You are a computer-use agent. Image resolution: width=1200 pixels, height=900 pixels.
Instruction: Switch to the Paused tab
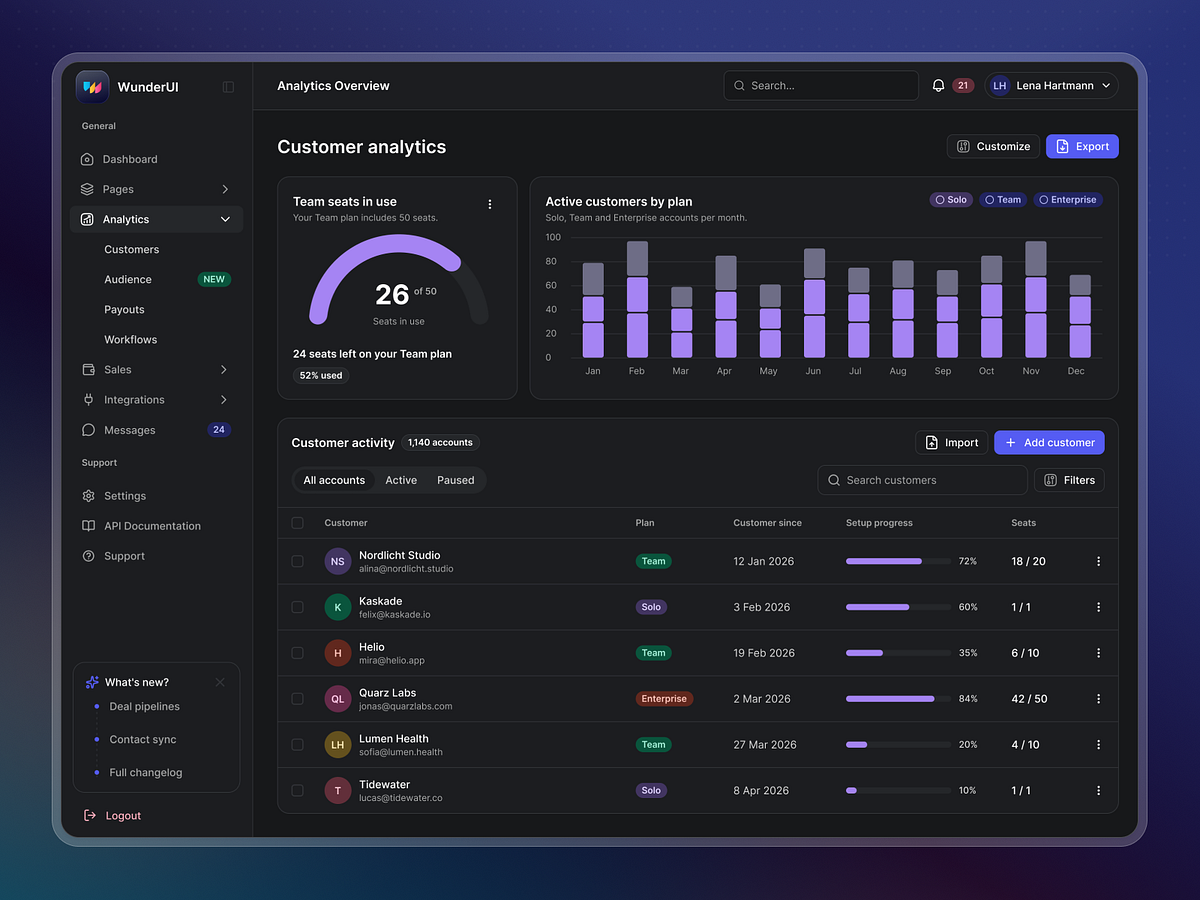coord(456,480)
